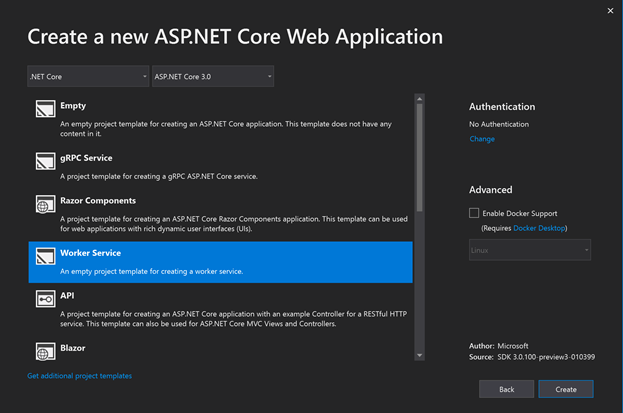Image resolution: width=623 pixels, height=413 pixels.
Task: Click the Blazor template icon
Action: click(45, 350)
